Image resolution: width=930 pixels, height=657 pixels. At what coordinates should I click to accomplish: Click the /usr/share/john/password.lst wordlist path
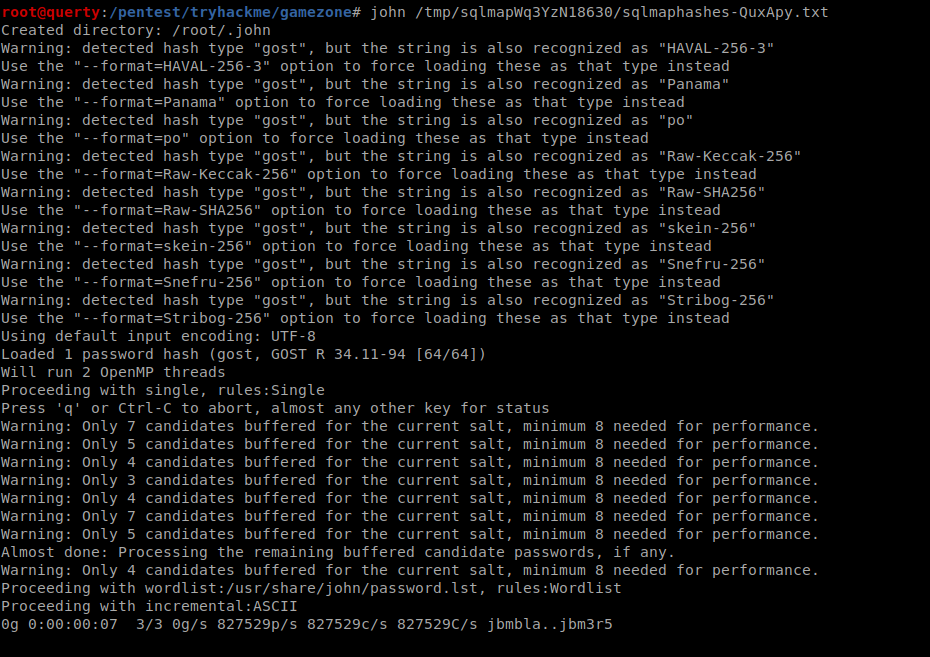(x=352, y=588)
